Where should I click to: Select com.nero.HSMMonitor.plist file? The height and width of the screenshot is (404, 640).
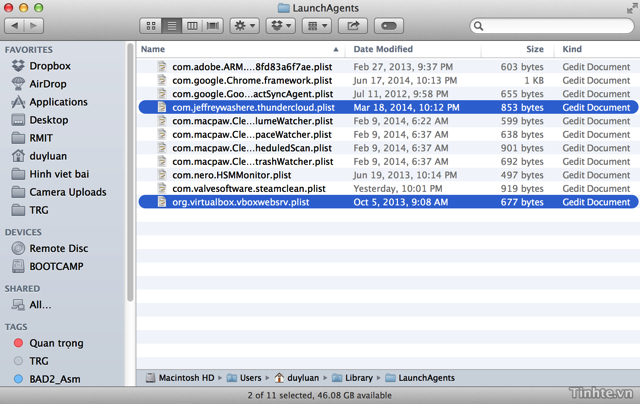(388, 175)
